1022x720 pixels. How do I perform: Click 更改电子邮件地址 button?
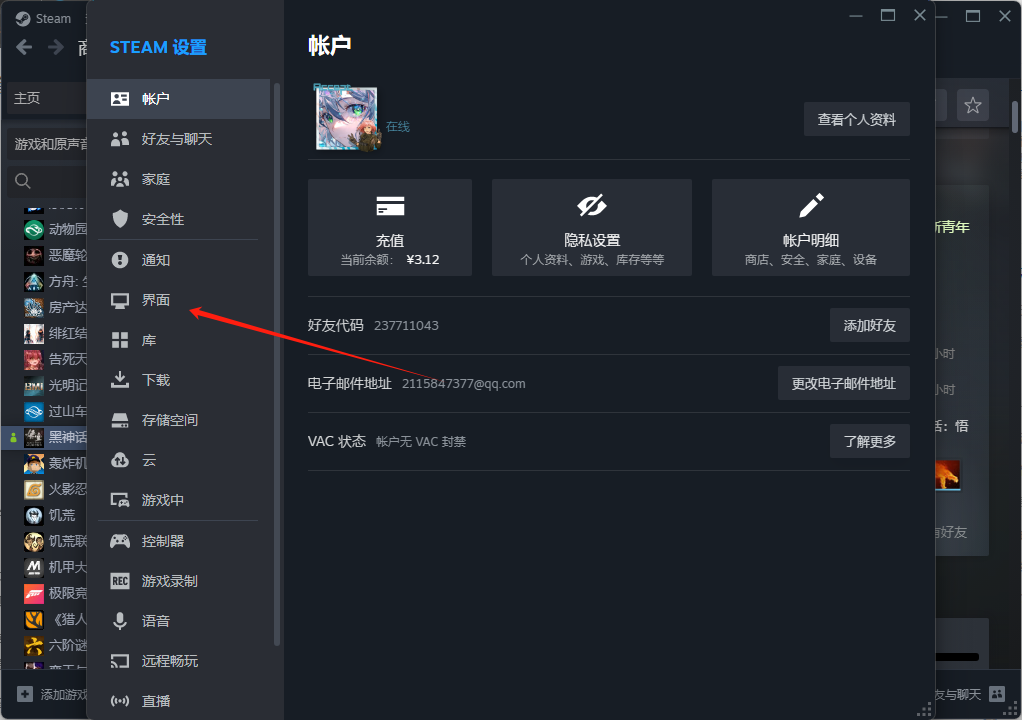pos(843,383)
